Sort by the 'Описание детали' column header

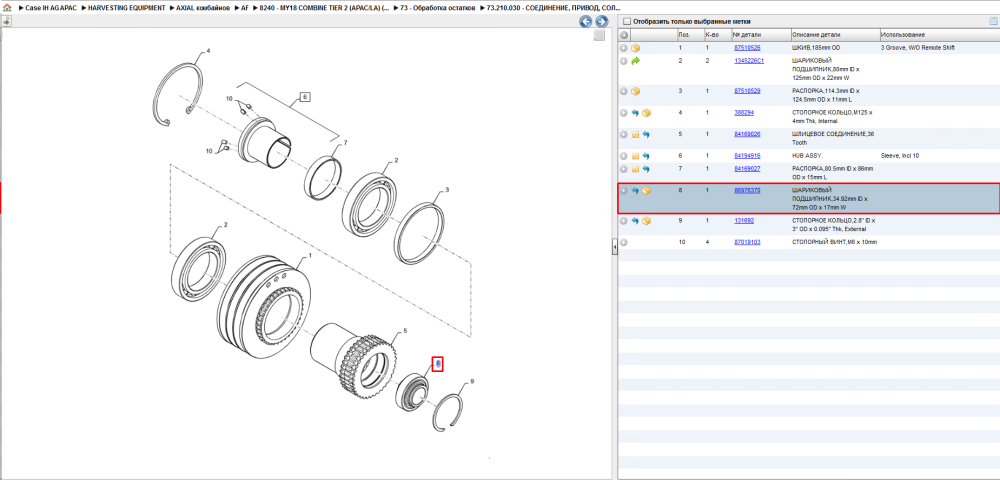click(x=834, y=35)
